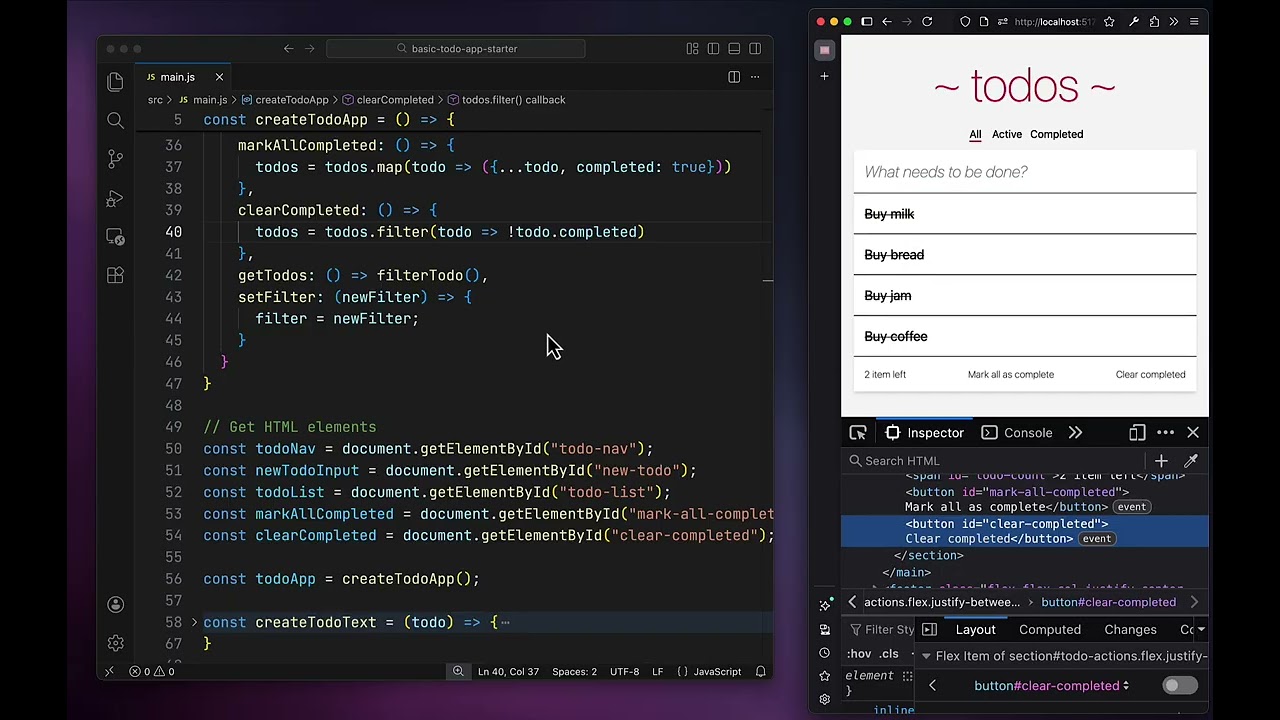The height and width of the screenshot is (720, 1280).
Task: Split the editor to the right
Action: [x=734, y=77]
